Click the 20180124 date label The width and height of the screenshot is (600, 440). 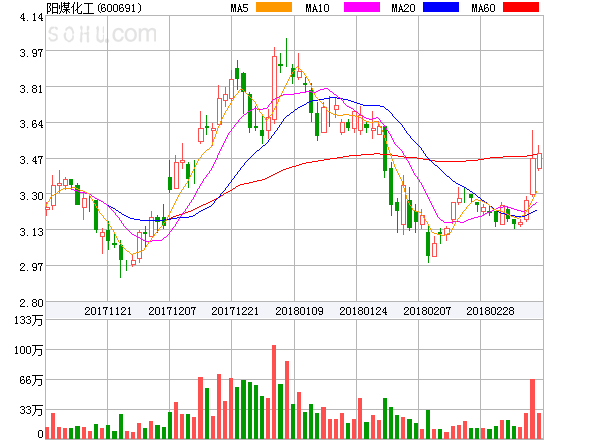363,311
